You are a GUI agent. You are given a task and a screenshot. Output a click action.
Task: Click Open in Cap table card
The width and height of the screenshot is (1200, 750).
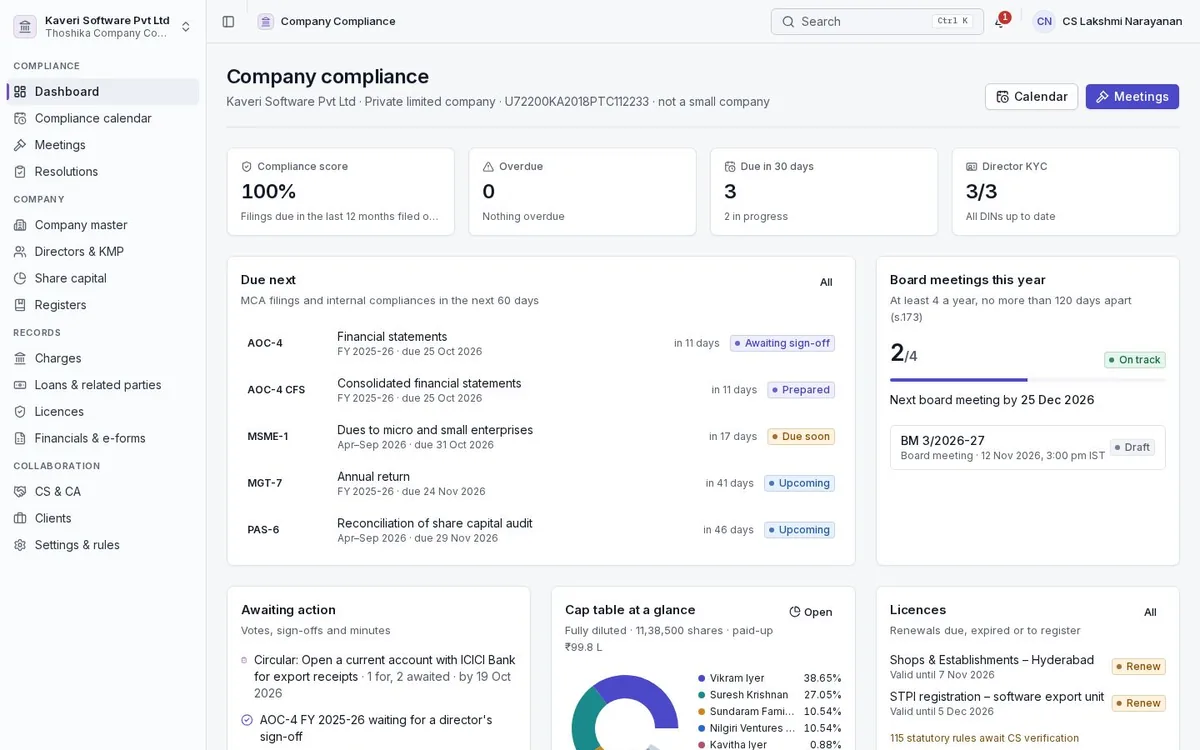(811, 612)
